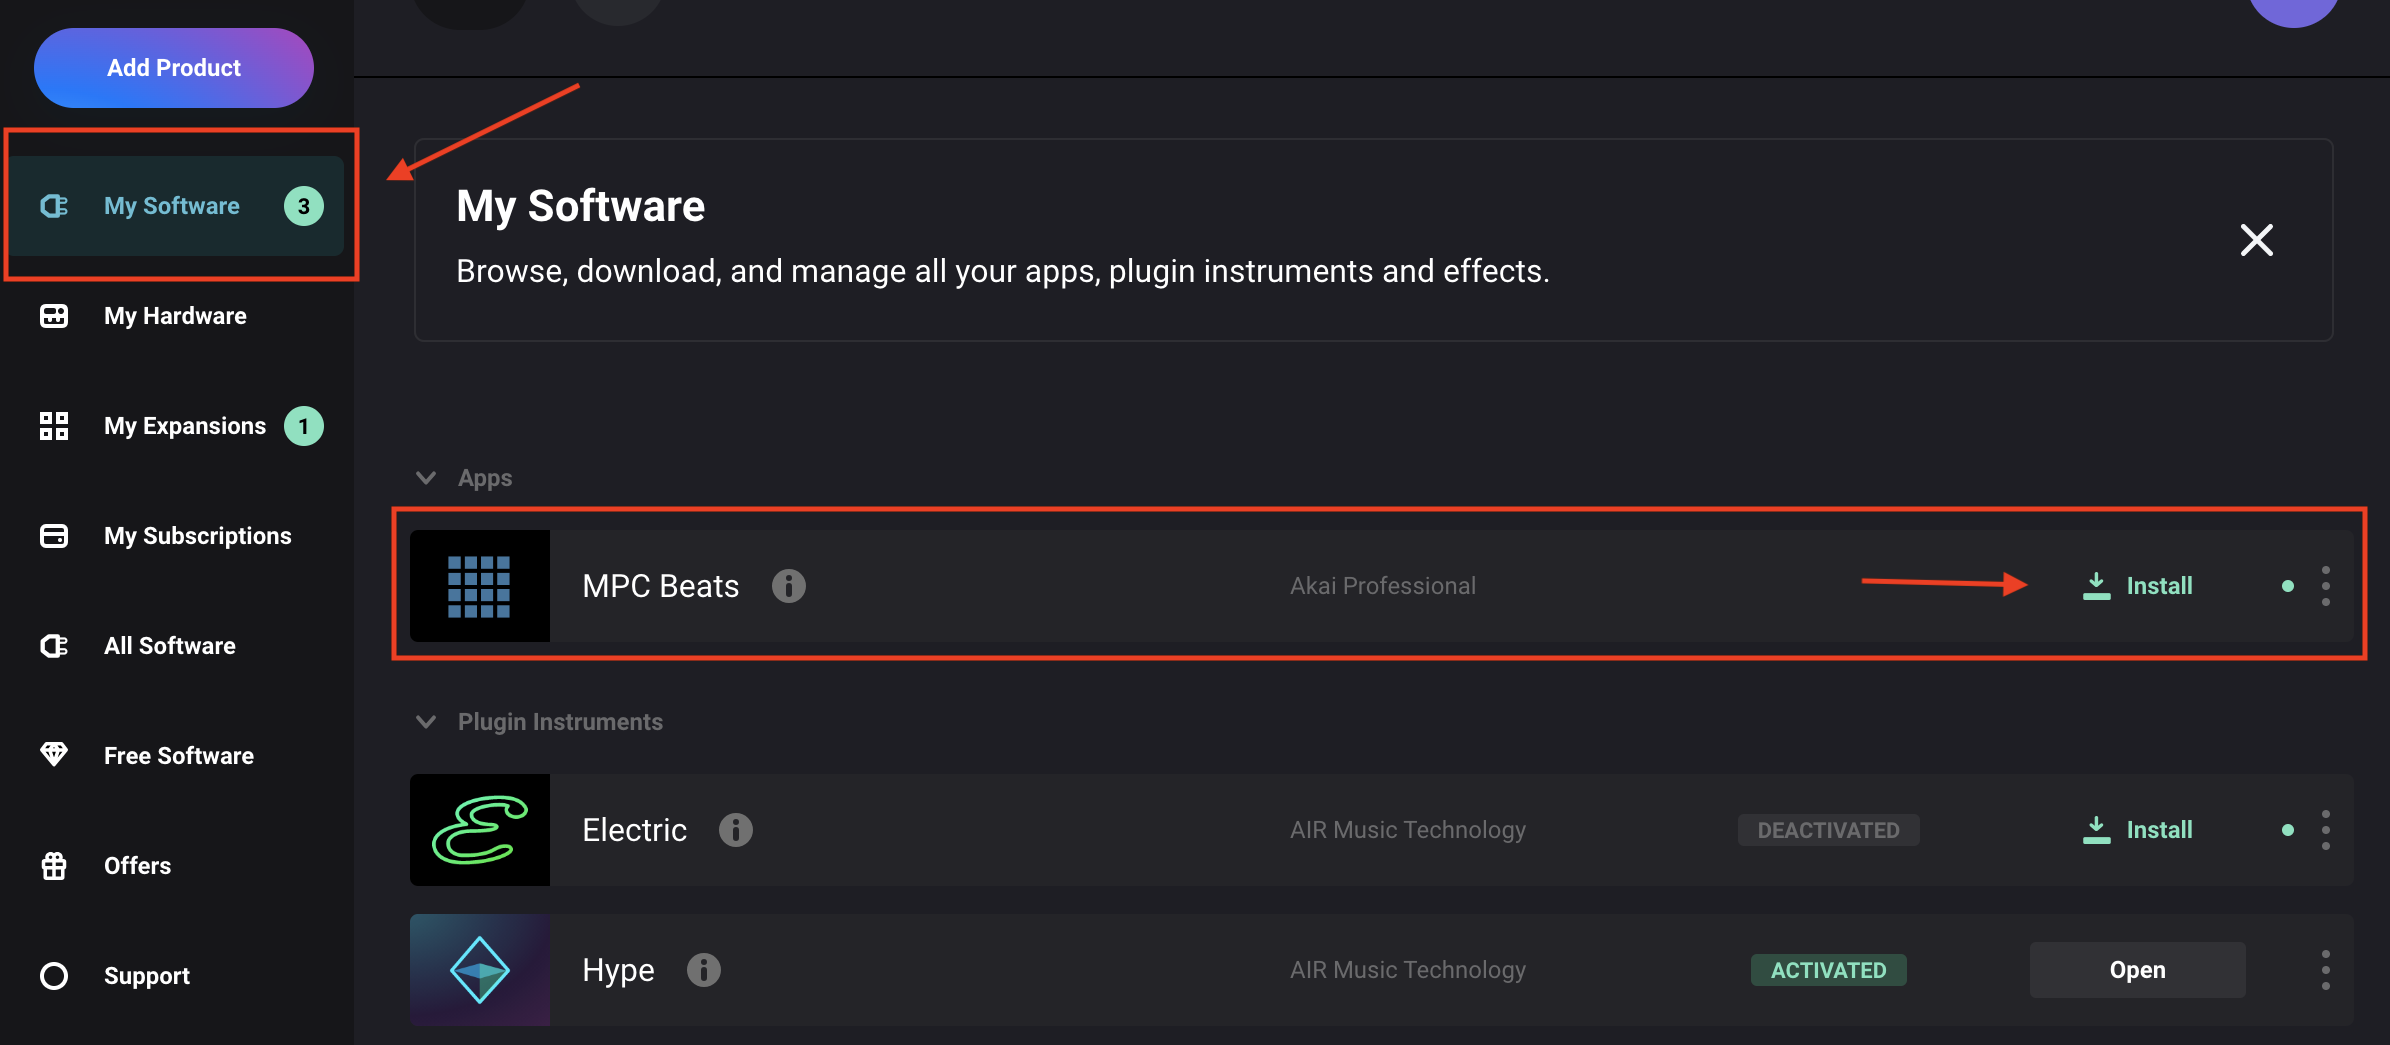Click the Offers gift icon

click(54, 866)
